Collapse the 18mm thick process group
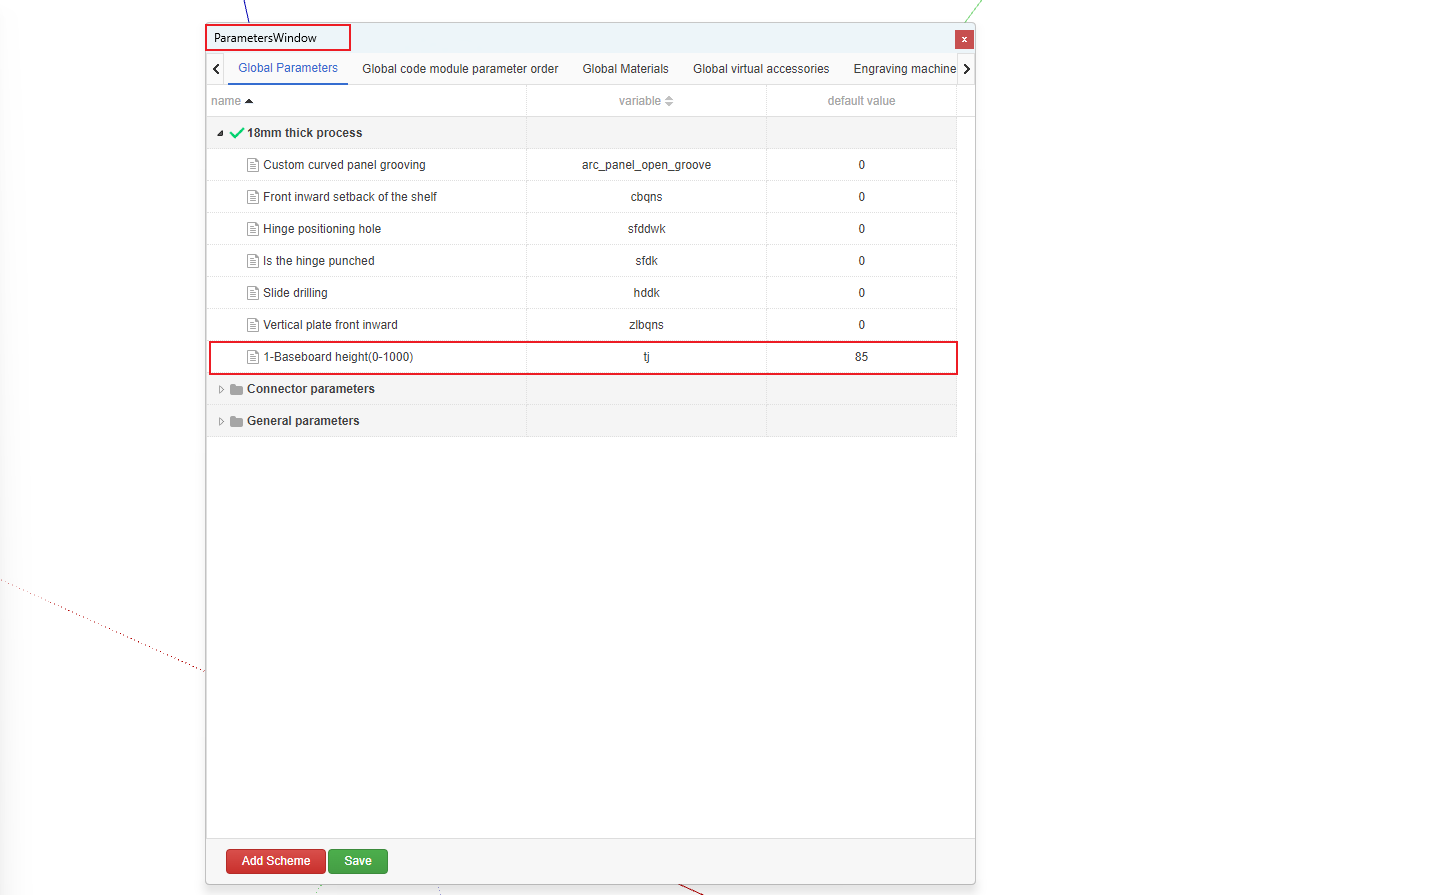1450x895 pixels. 220,133
